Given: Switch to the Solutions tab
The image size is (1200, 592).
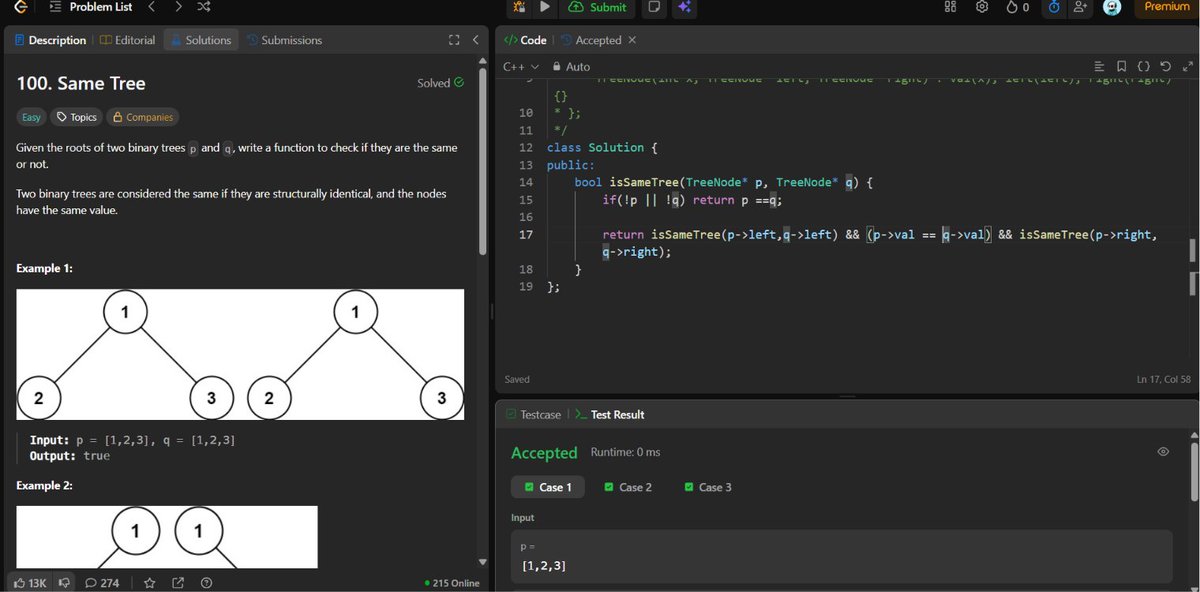Looking at the screenshot, I should pos(200,40).
